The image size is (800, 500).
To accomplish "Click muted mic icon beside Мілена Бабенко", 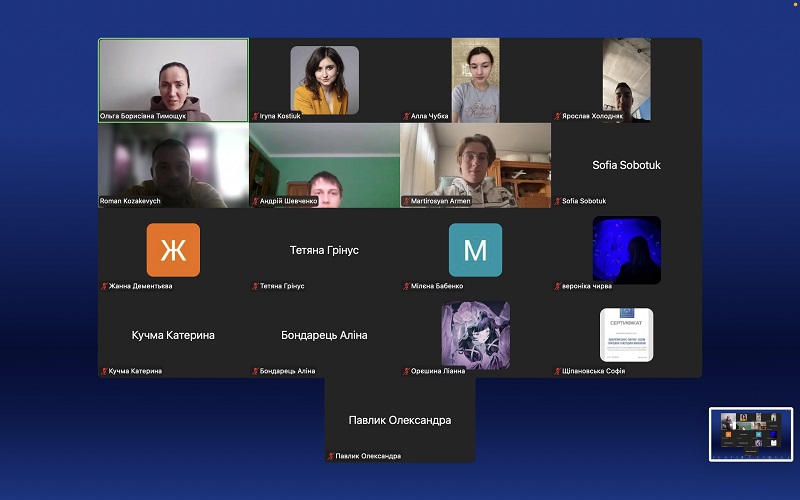I will [x=407, y=286].
